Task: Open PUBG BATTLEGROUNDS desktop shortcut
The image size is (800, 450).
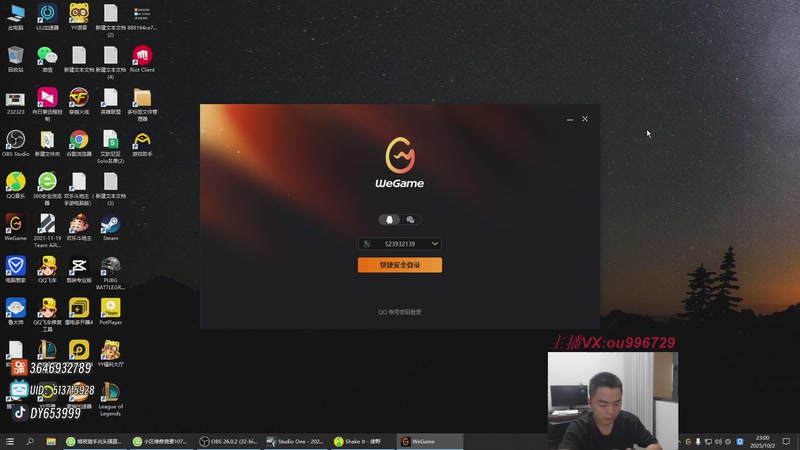Action: coord(111,273)
